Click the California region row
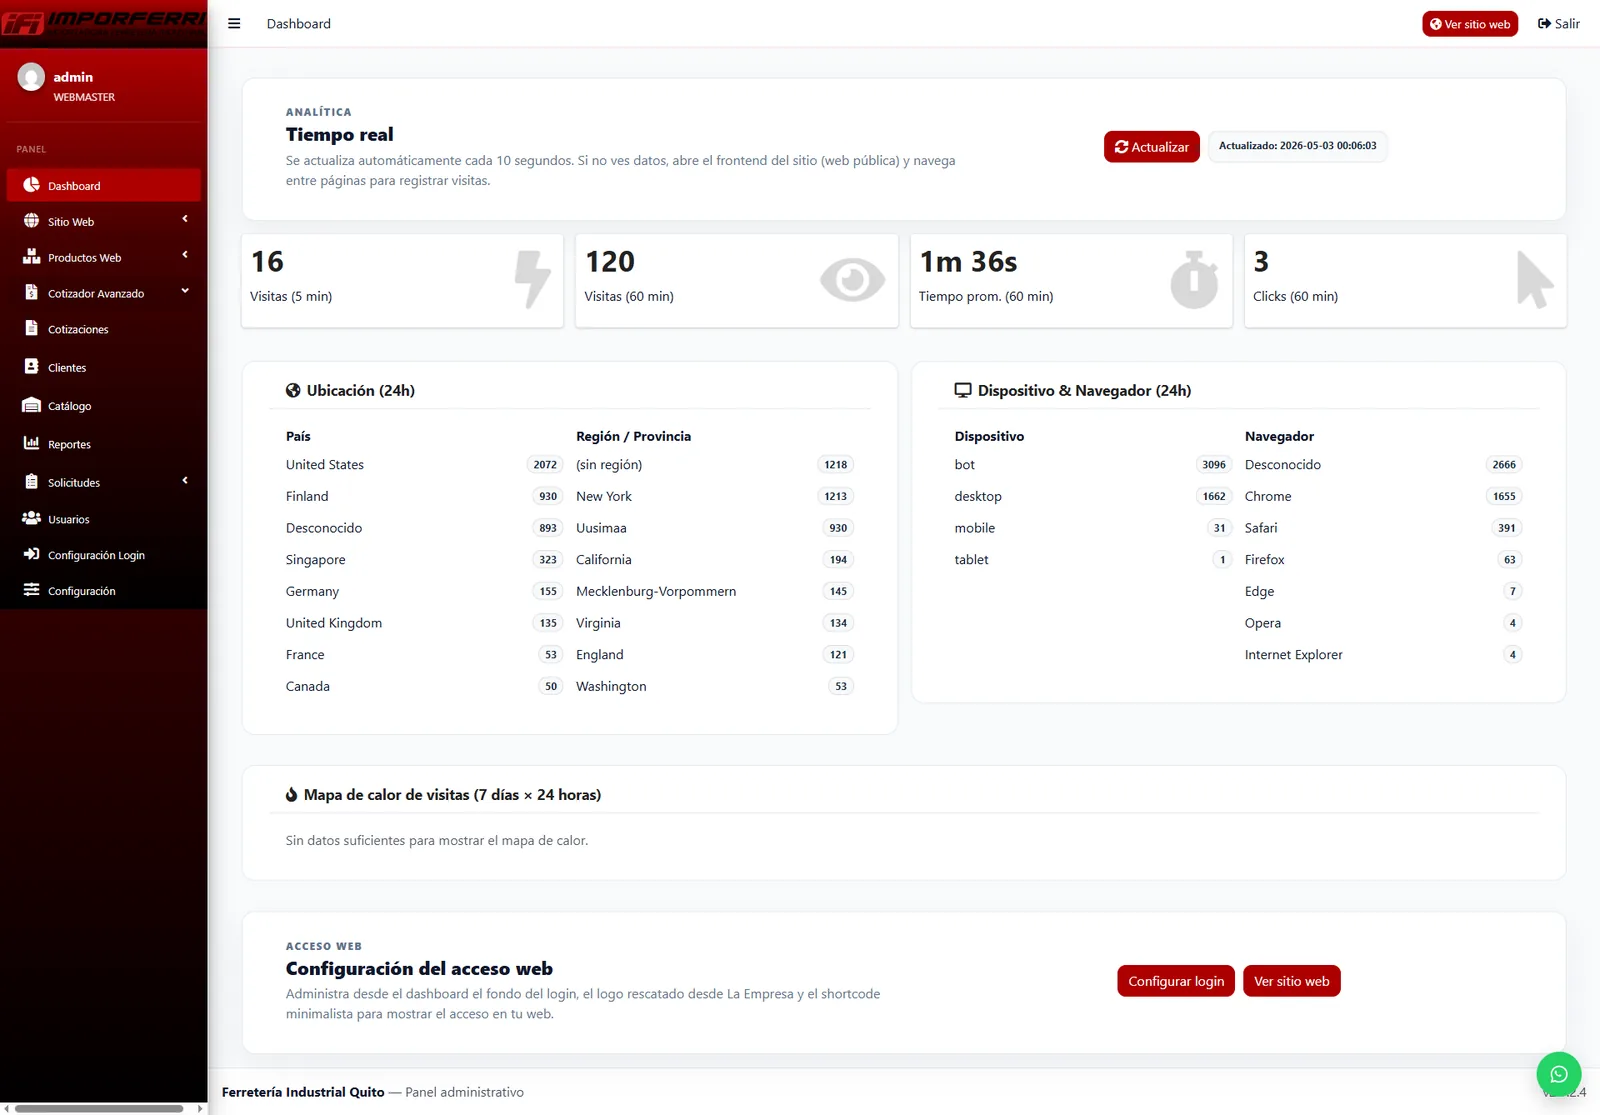Screen dimensions: 1600x1115 click(715, 560)
